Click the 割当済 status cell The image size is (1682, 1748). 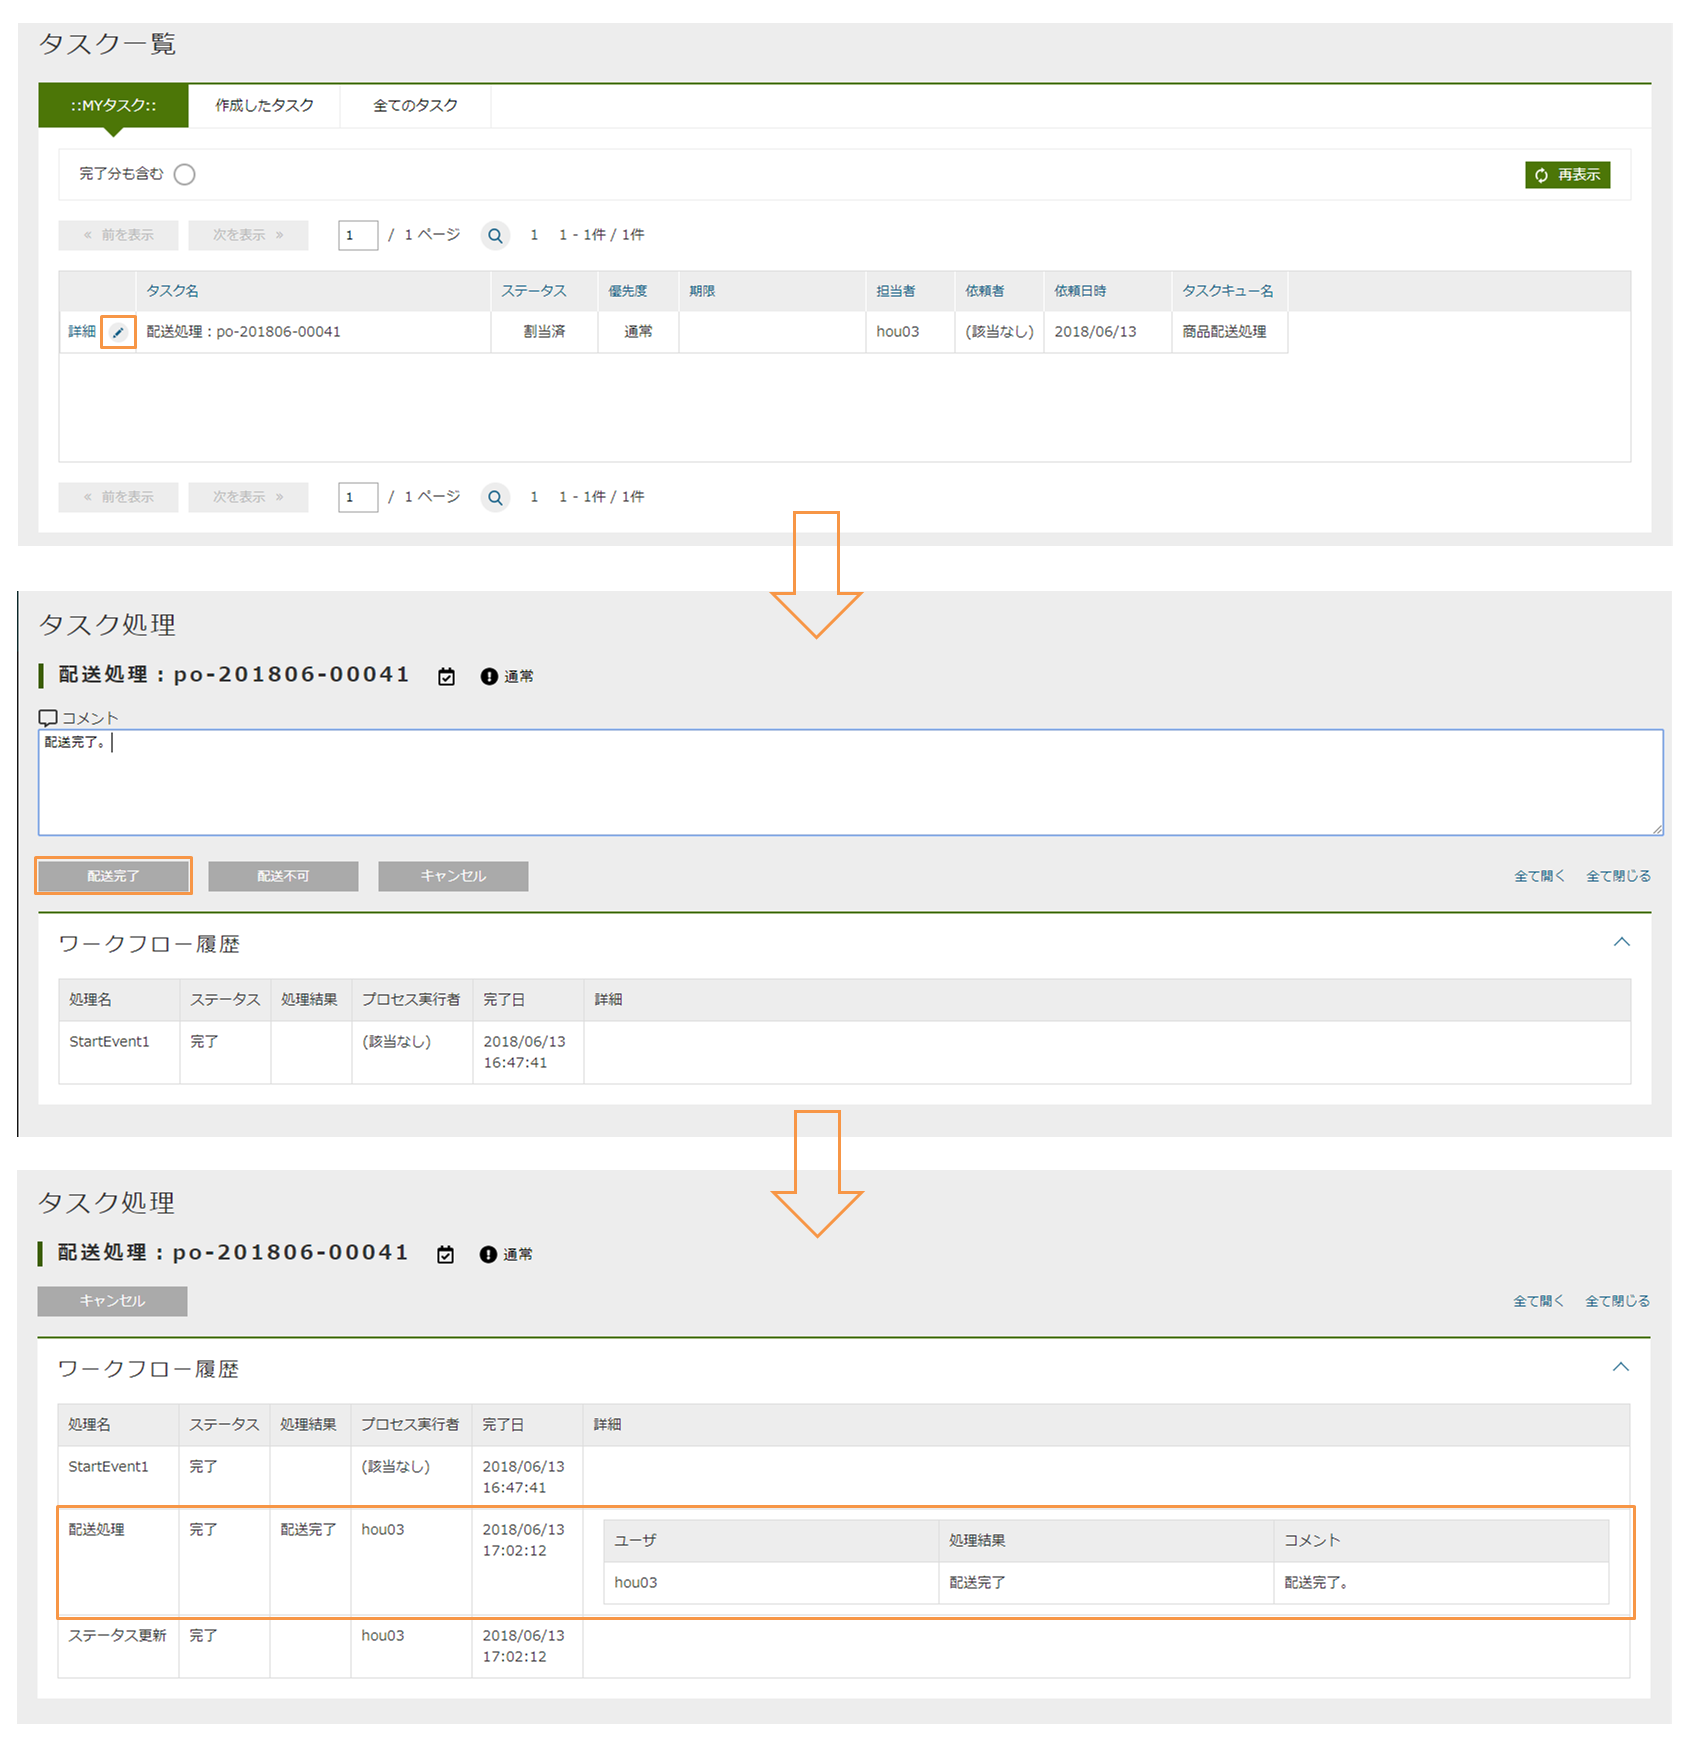pyautogui.click(x=544, y=332)
